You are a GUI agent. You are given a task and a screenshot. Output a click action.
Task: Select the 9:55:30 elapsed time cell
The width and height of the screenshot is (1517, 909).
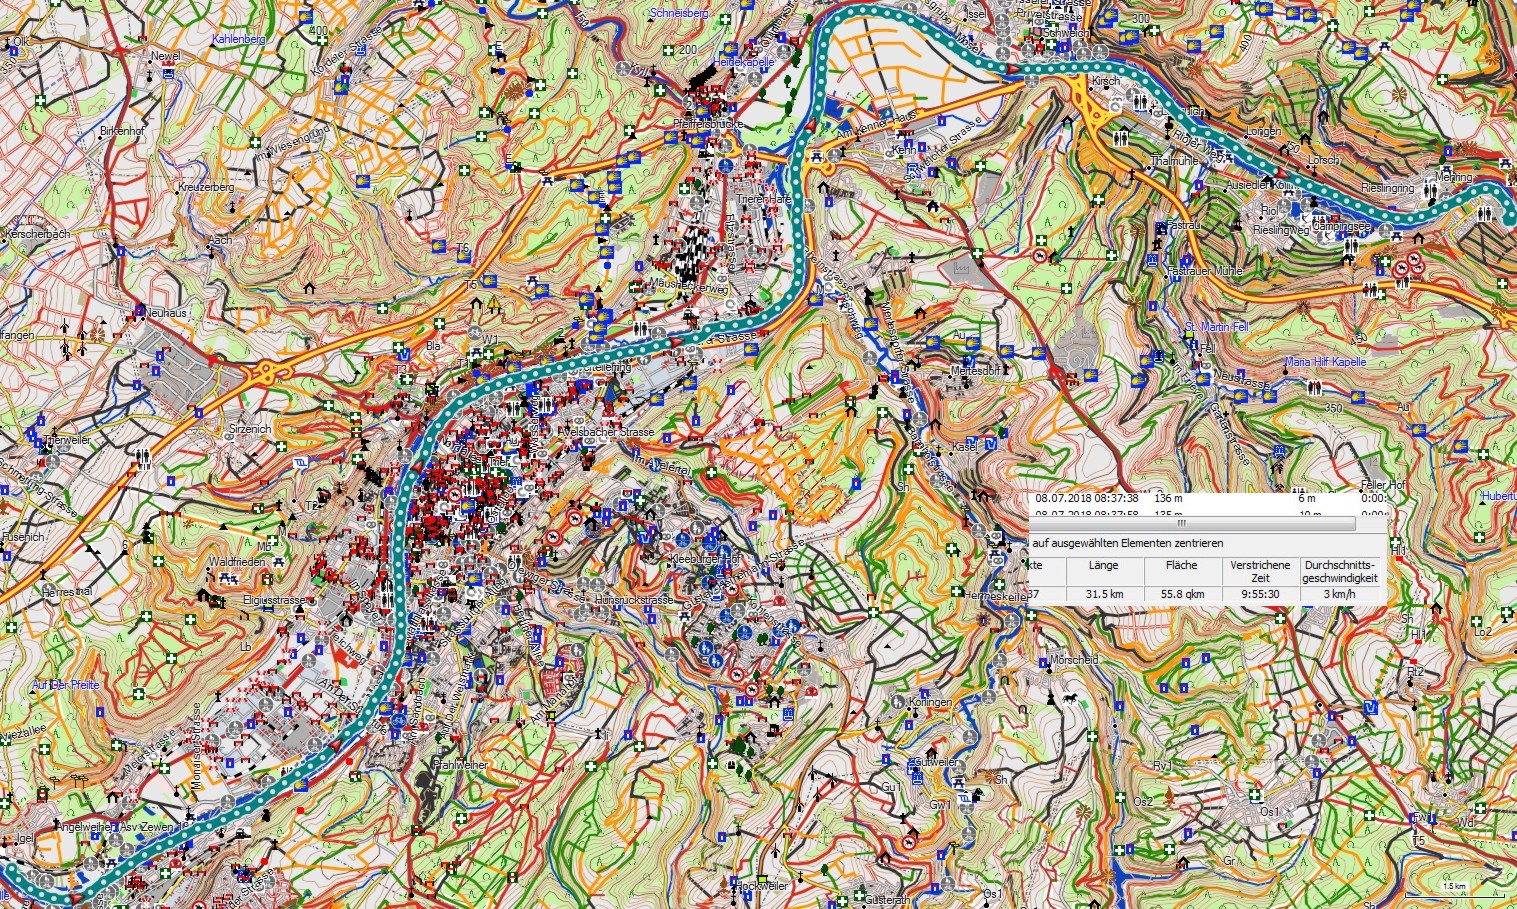(x=1260, y=594)
